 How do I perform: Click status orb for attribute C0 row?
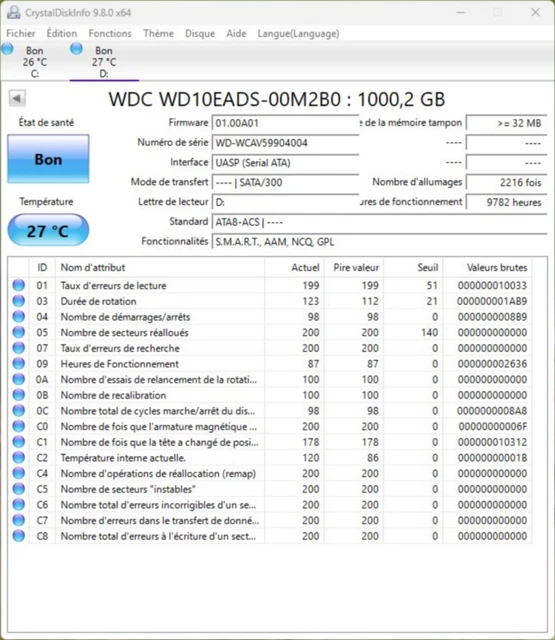[18, 426]
